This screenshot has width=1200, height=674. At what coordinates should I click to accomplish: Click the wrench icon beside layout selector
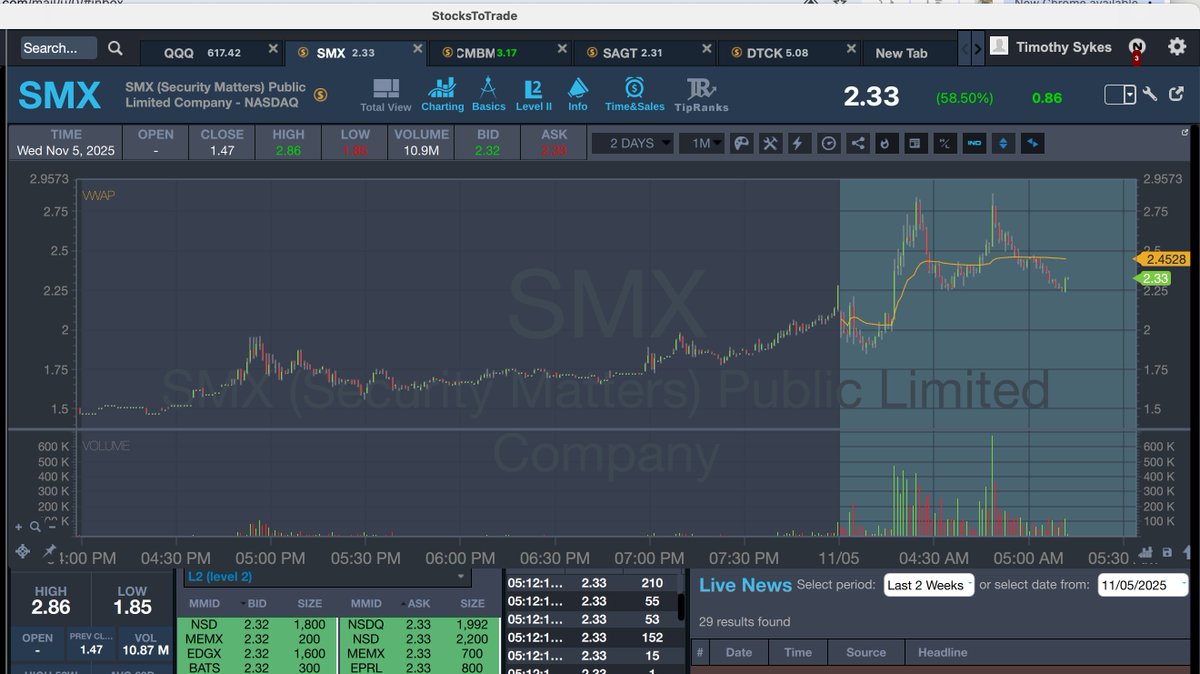click(x=1150, y=95)
